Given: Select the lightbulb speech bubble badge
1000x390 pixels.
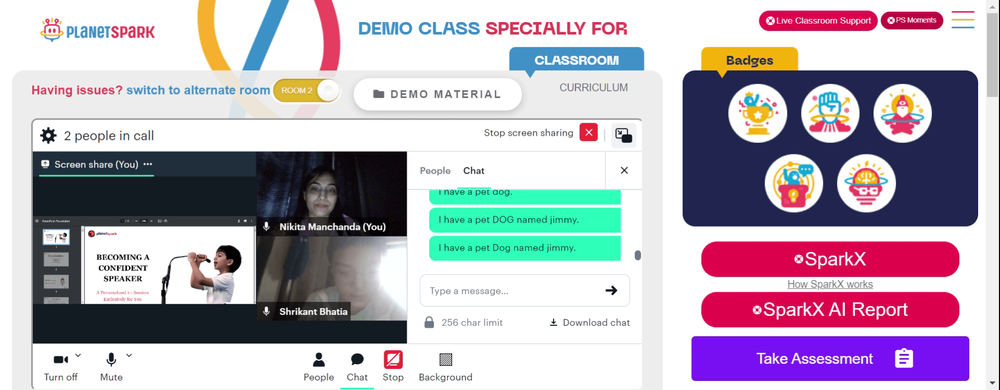Looking at the screenshot, I should [x=794, y=184].
